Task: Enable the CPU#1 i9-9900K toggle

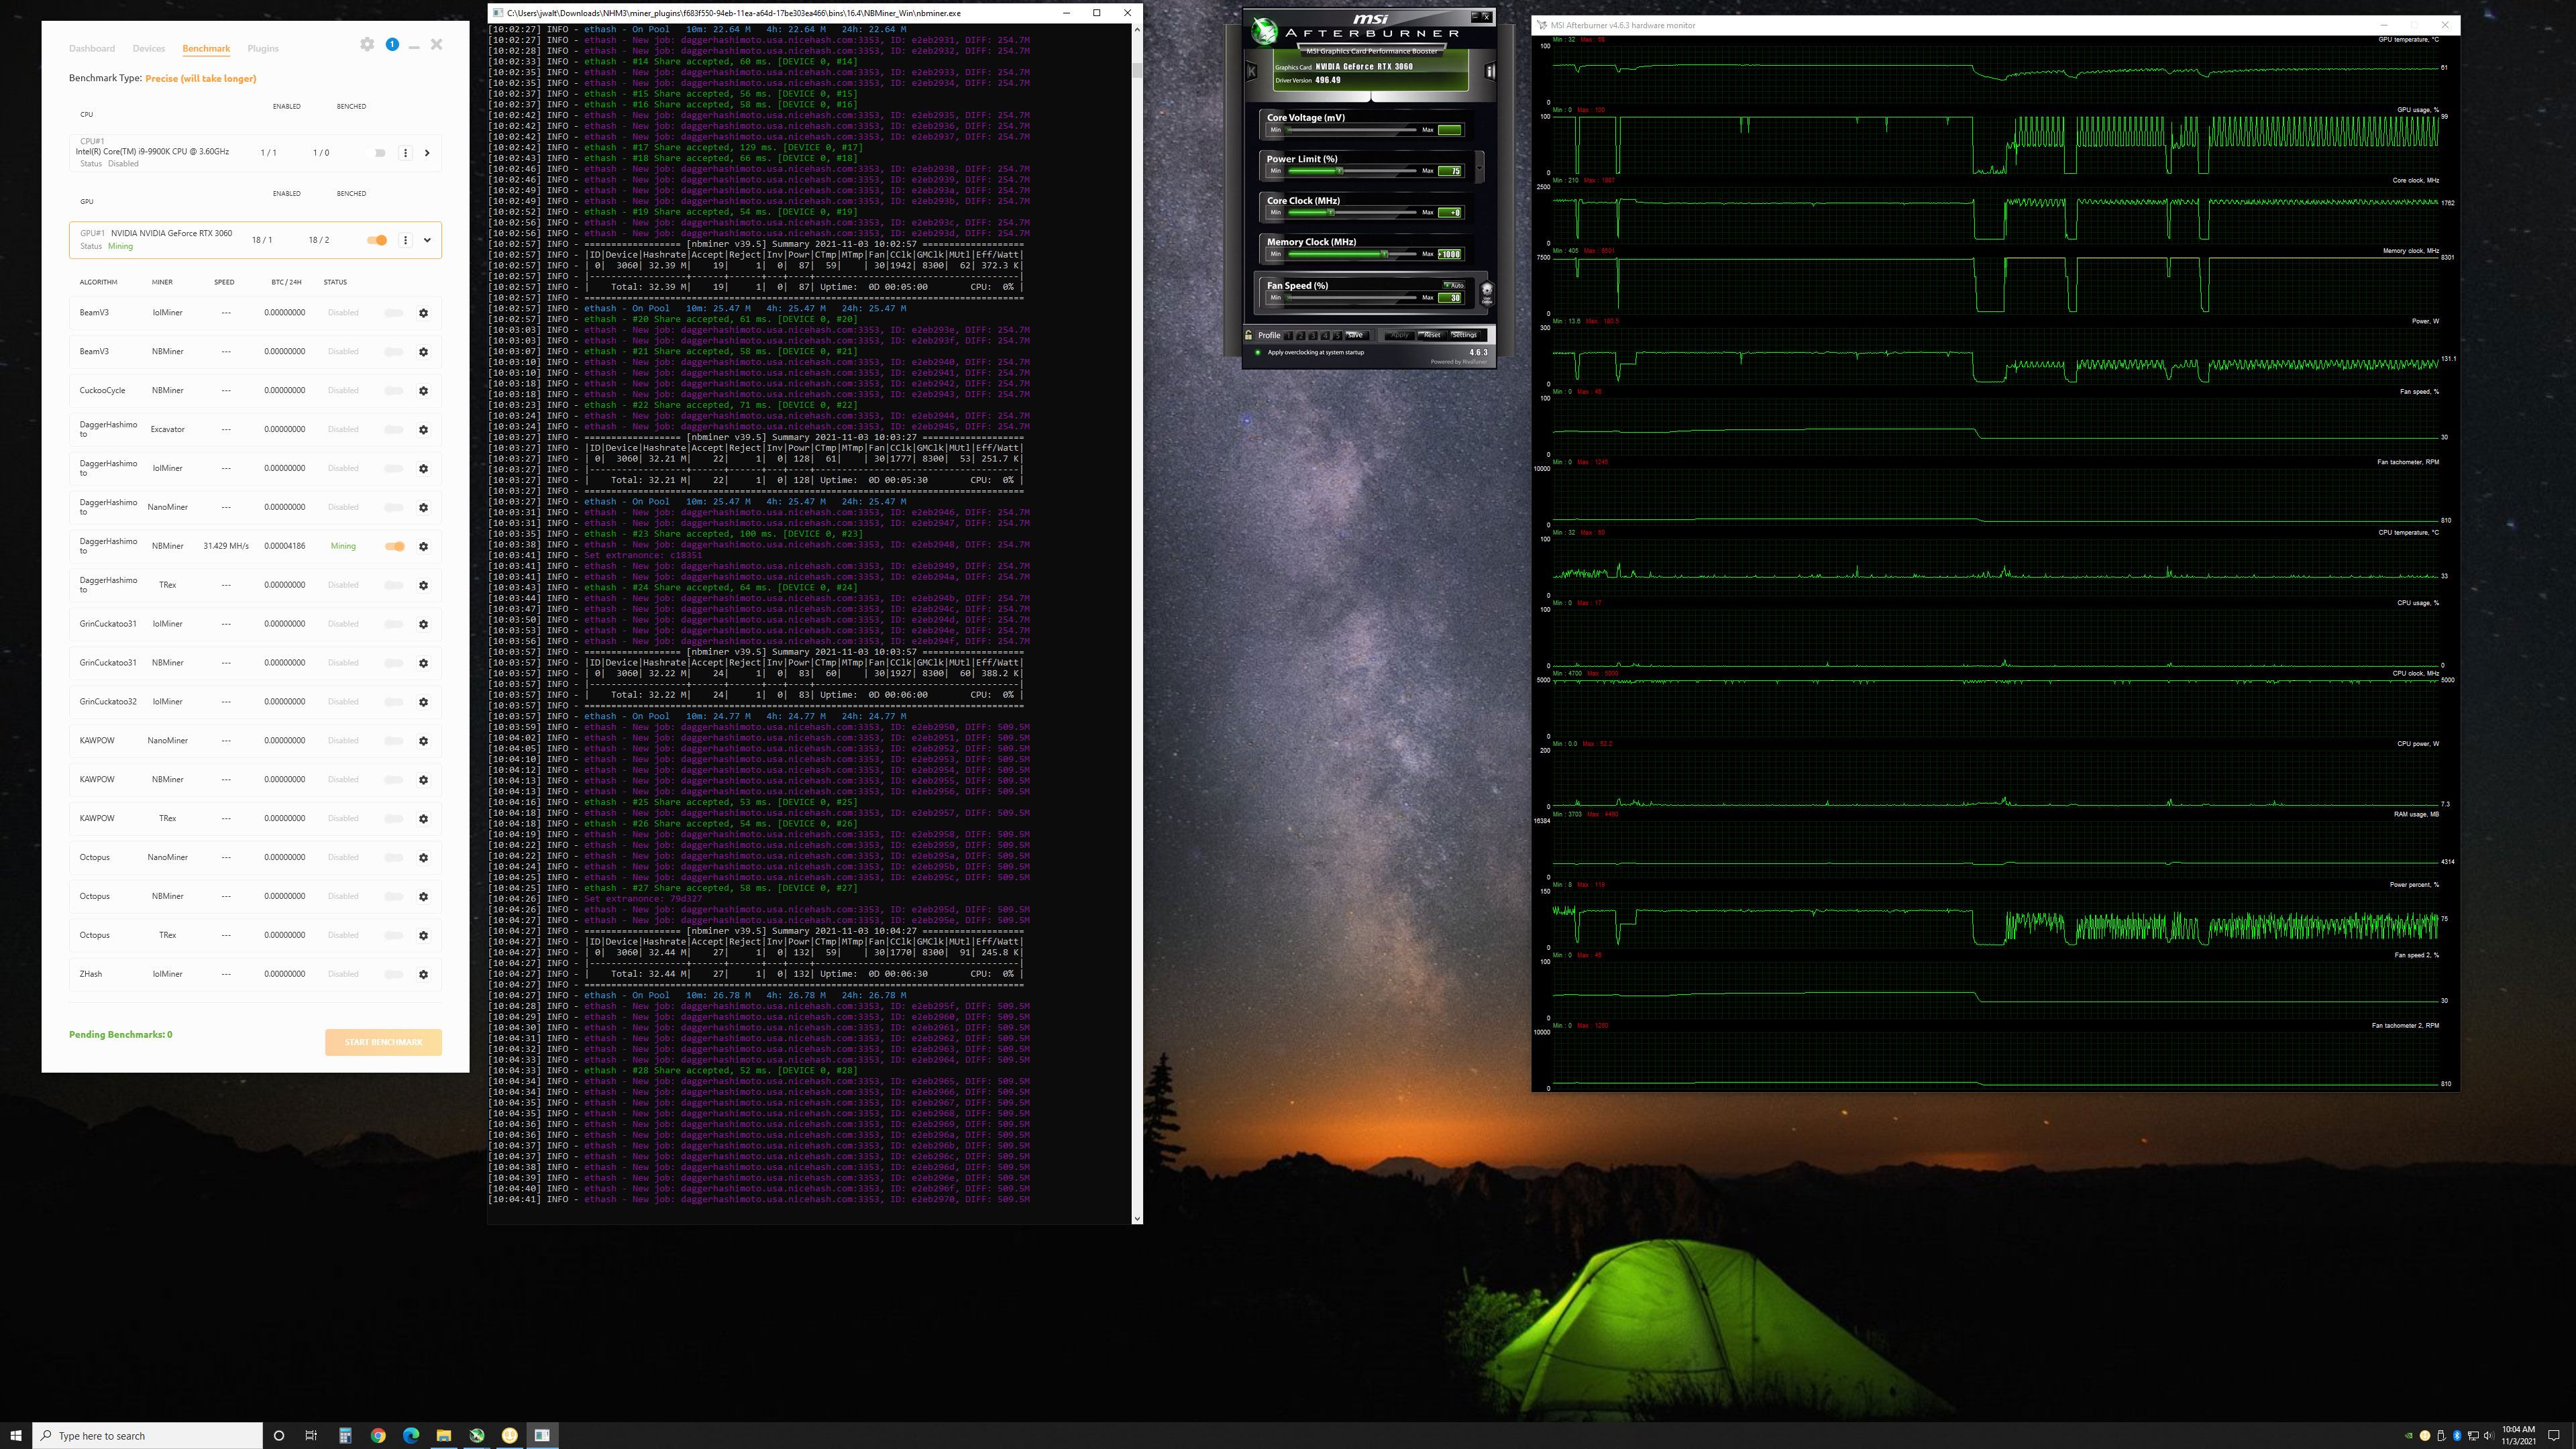Action: tap(379, 153)
